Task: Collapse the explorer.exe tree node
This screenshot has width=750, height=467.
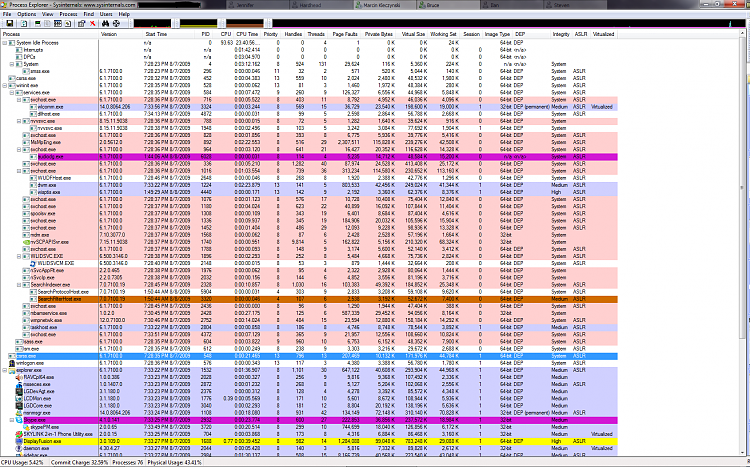Action: [x=5, y=370]
